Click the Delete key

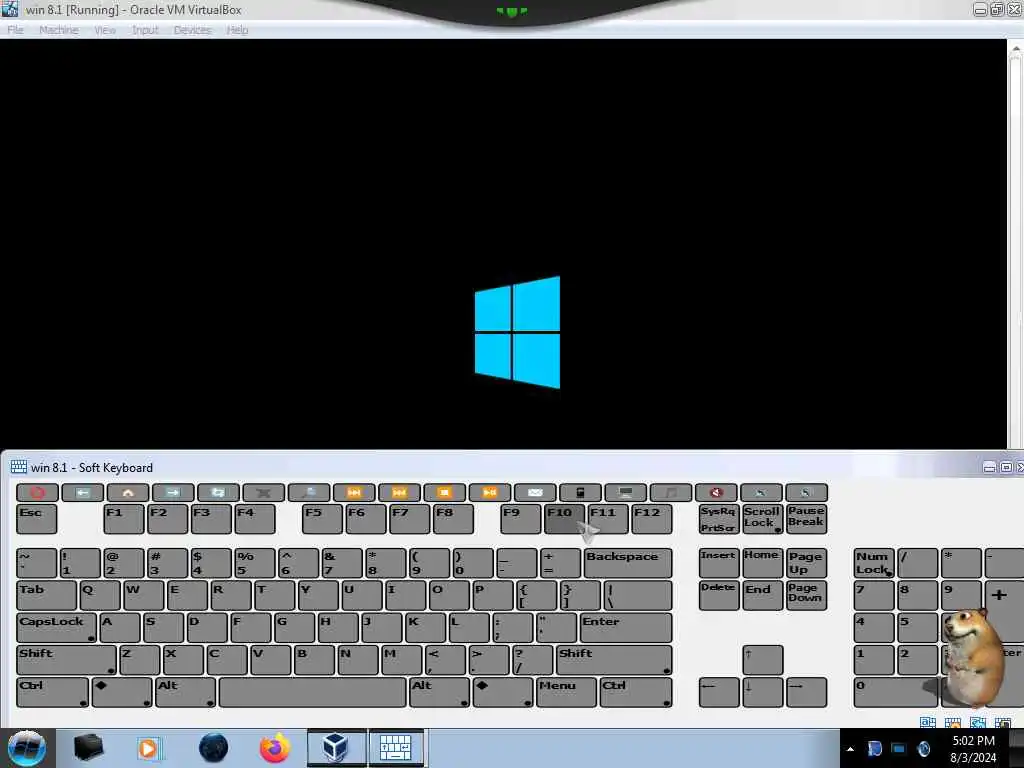point(718,596)
